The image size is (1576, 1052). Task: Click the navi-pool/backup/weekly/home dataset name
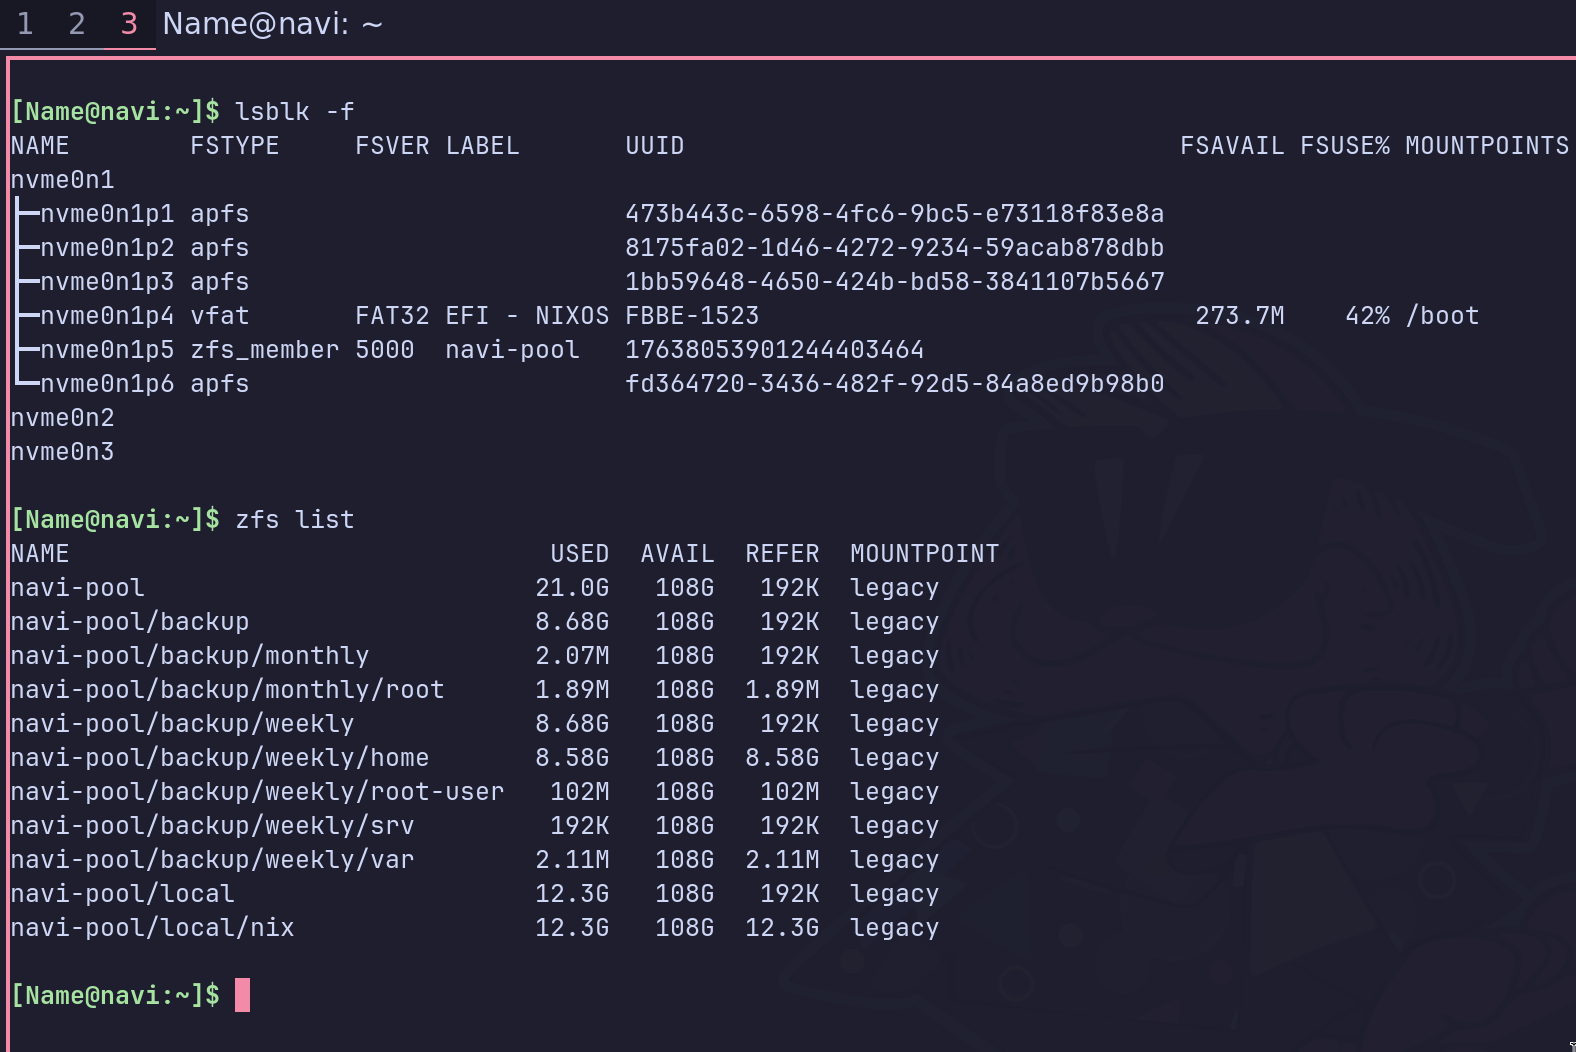(219, 758)
